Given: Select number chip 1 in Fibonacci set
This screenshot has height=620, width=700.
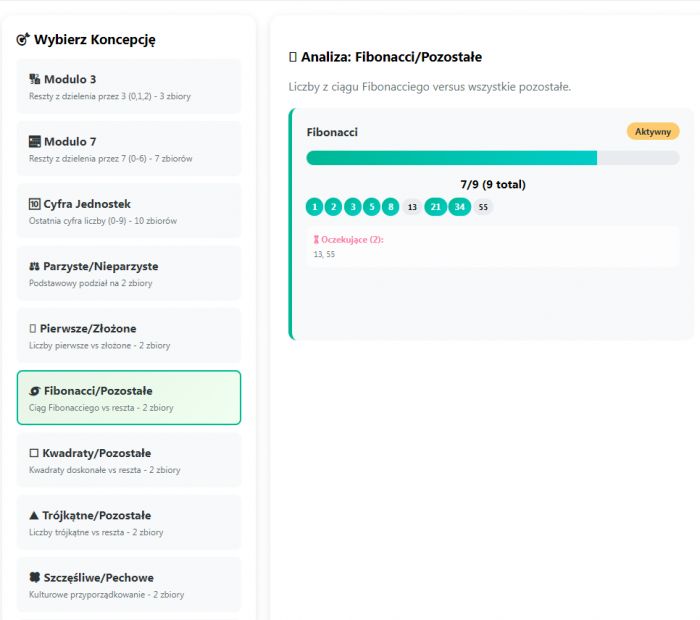Looking at the screenshot, I should pos(315,207).
